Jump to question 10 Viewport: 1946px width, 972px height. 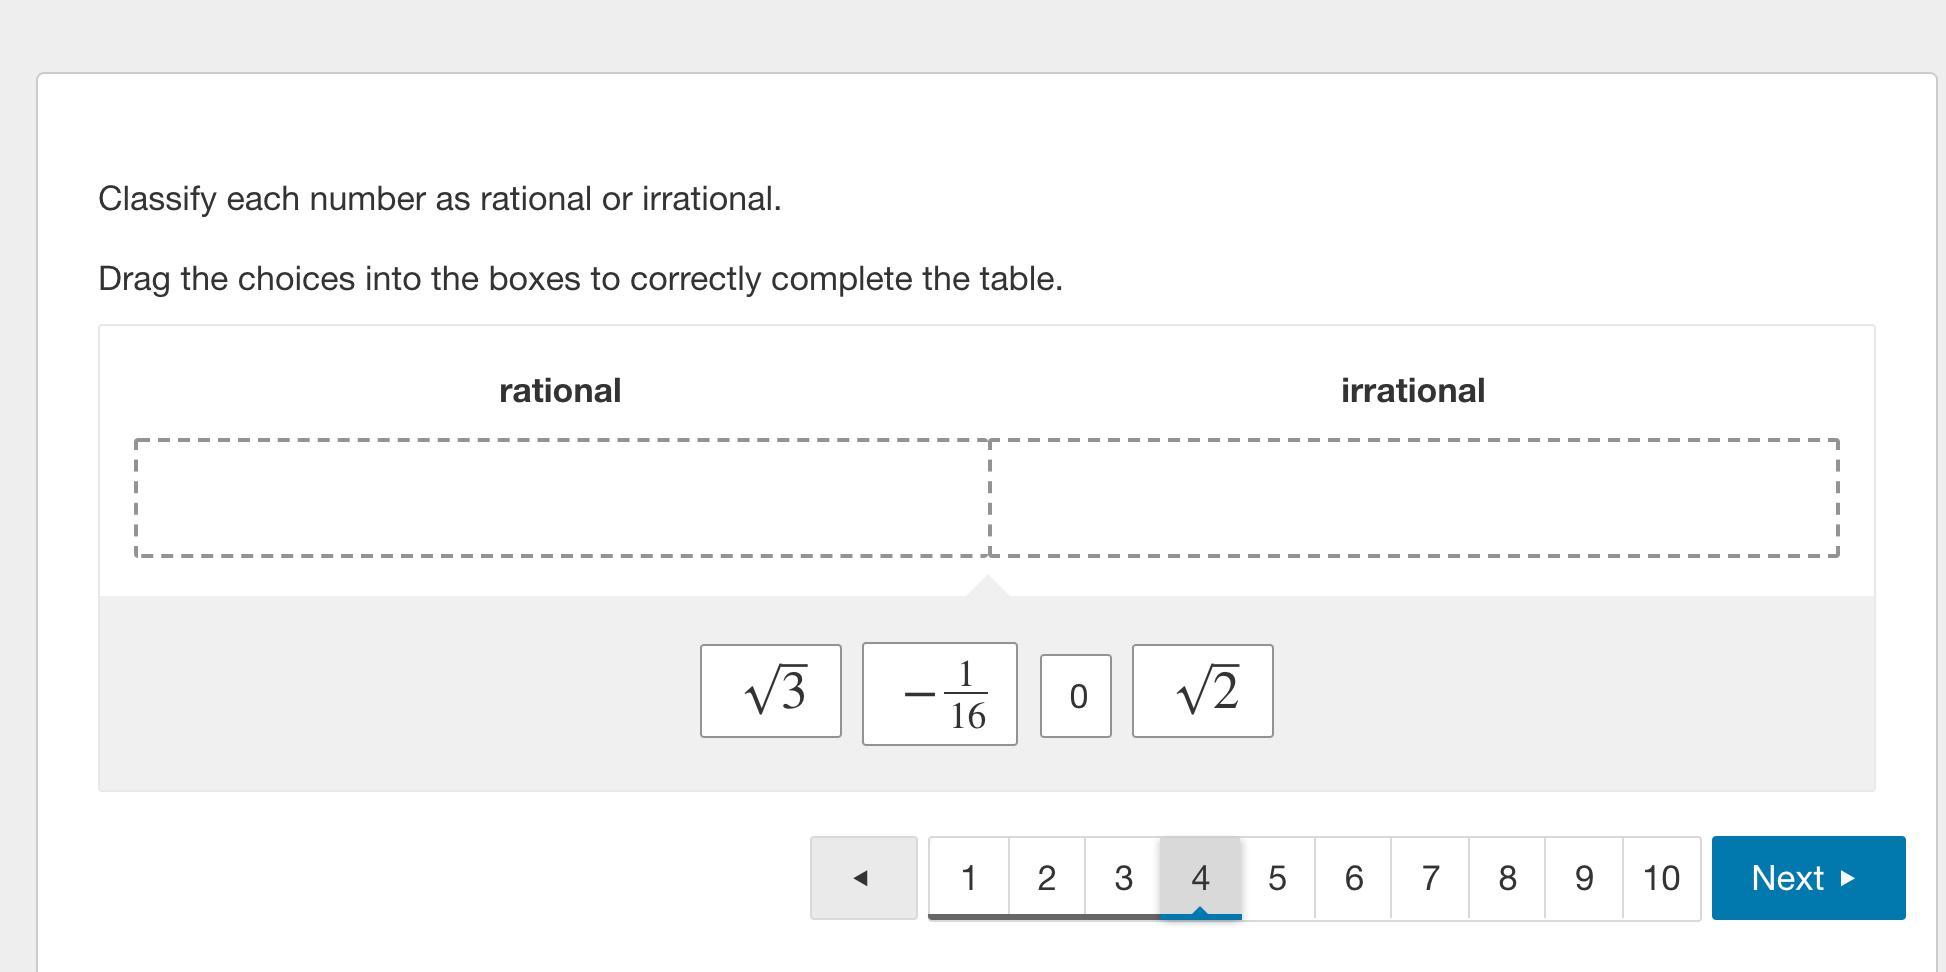tap(1661, 878)
